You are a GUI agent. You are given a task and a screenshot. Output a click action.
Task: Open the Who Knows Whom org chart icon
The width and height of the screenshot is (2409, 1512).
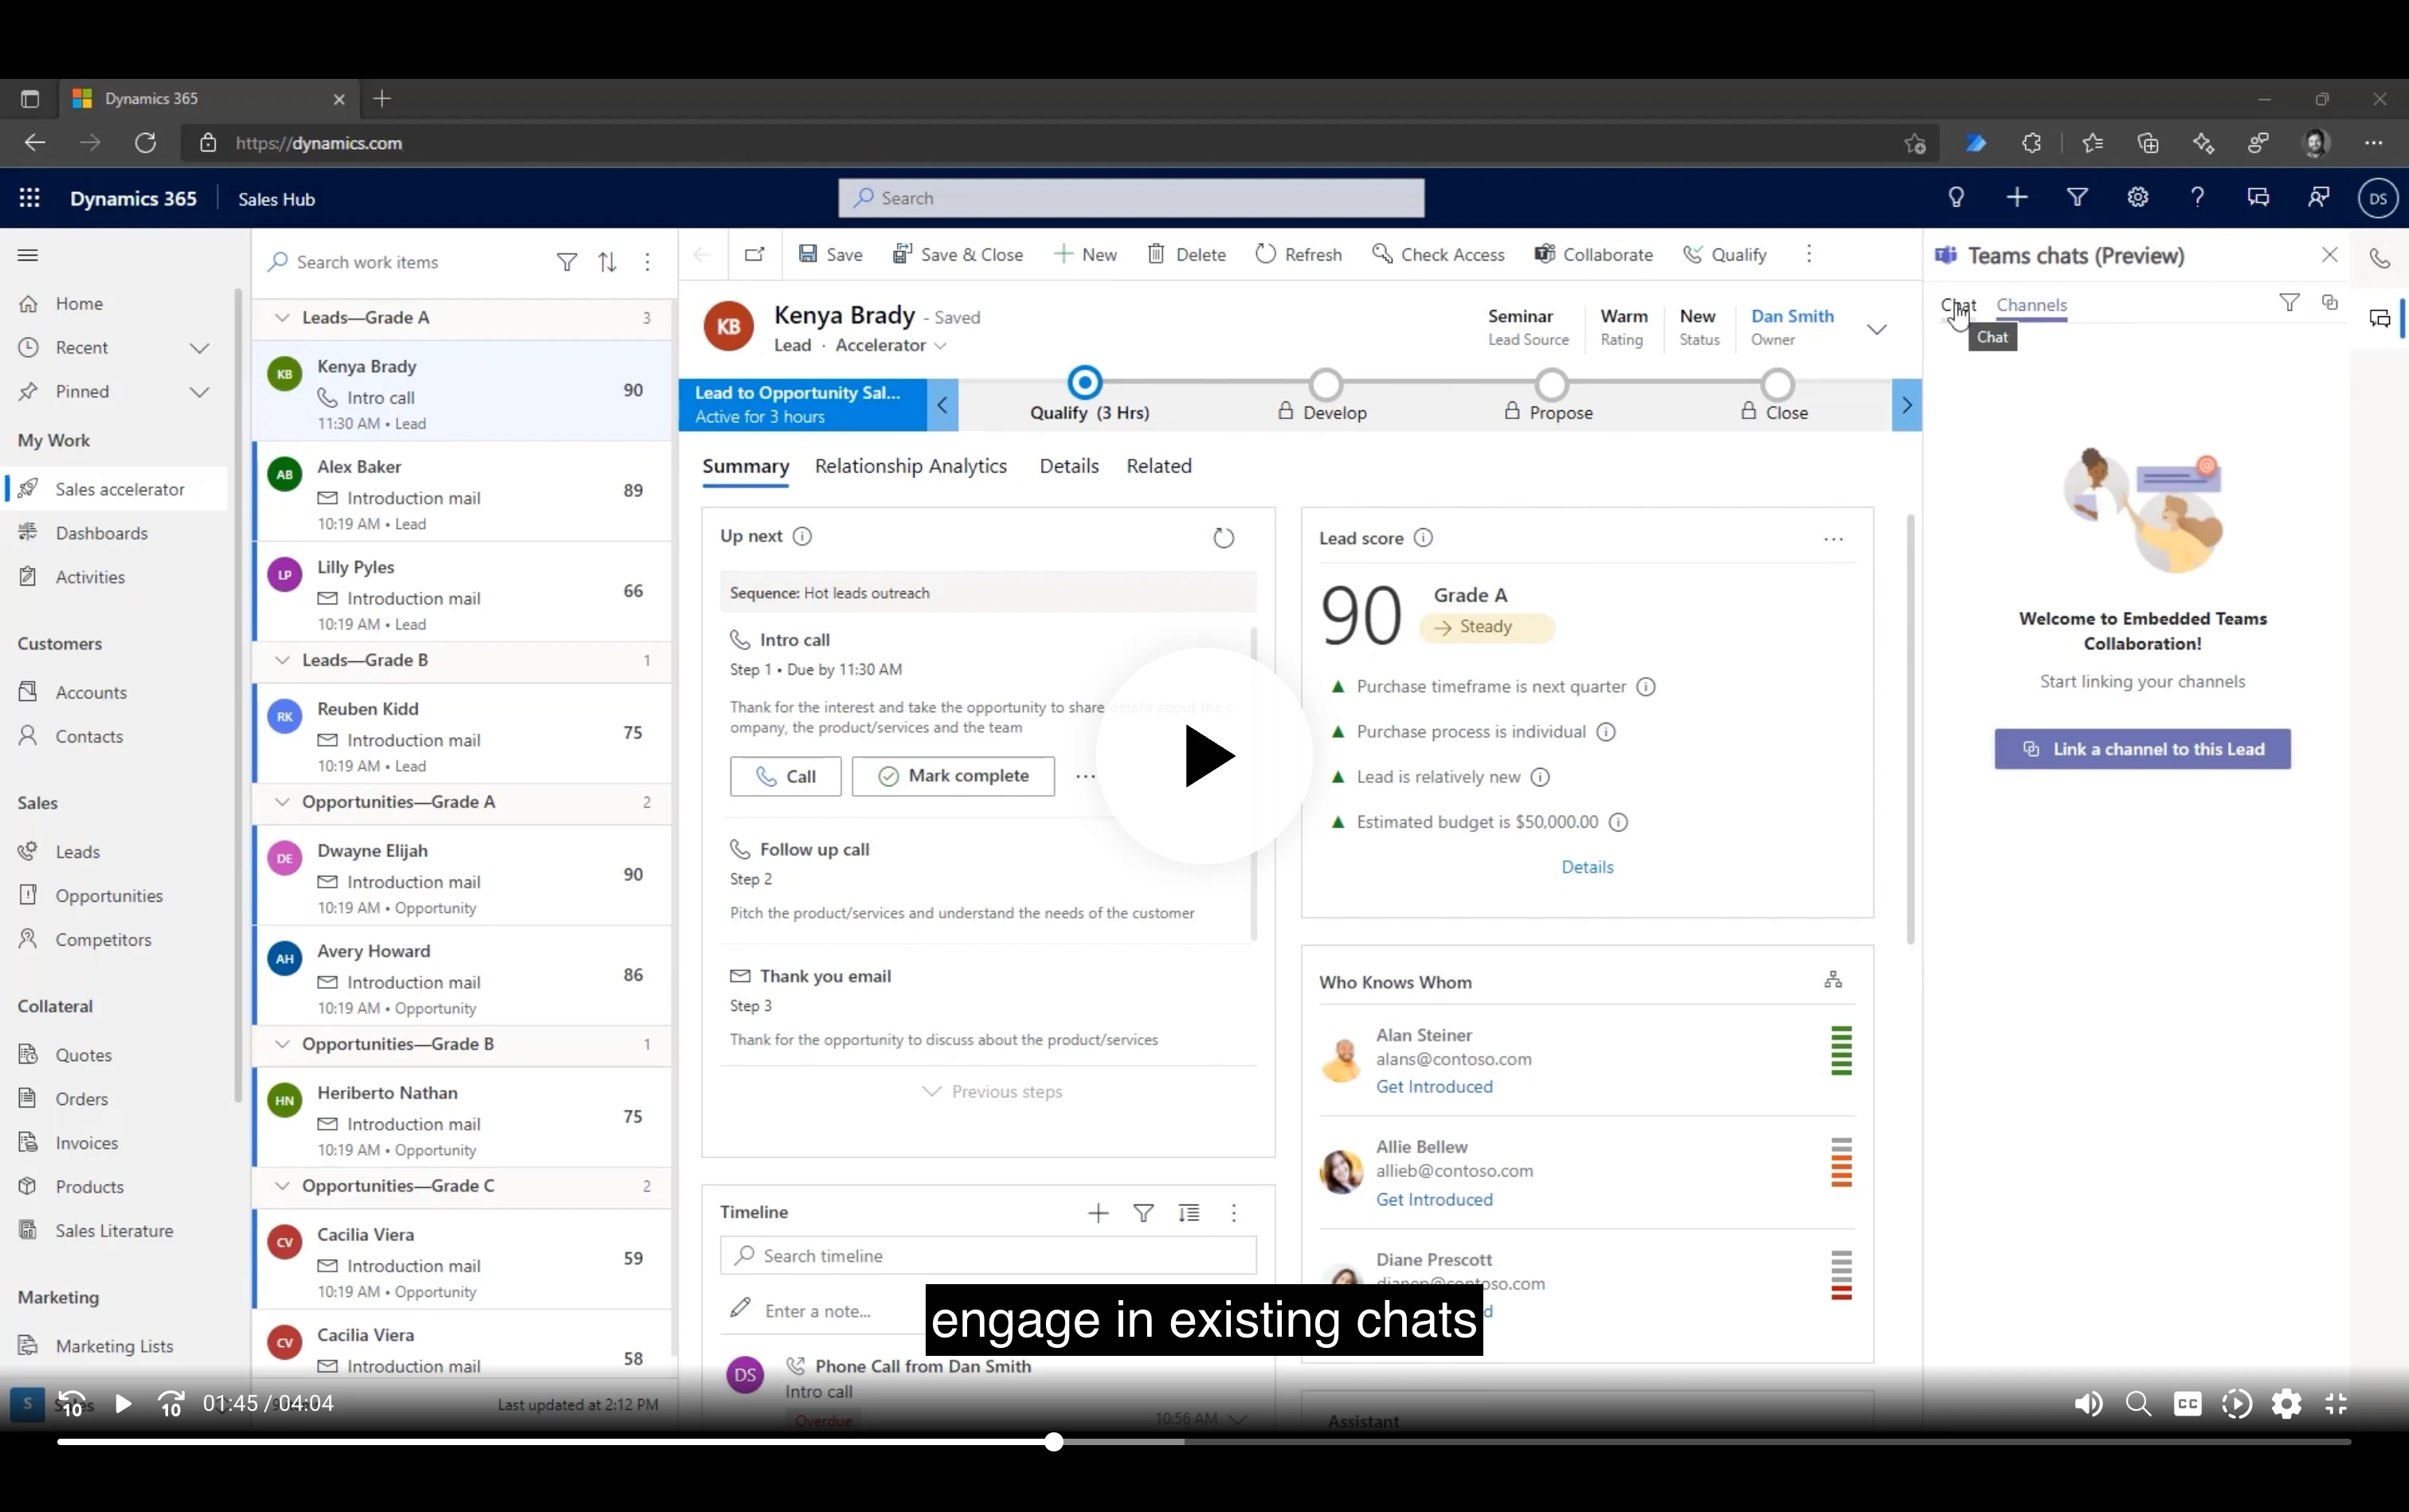click(1833, 980)
